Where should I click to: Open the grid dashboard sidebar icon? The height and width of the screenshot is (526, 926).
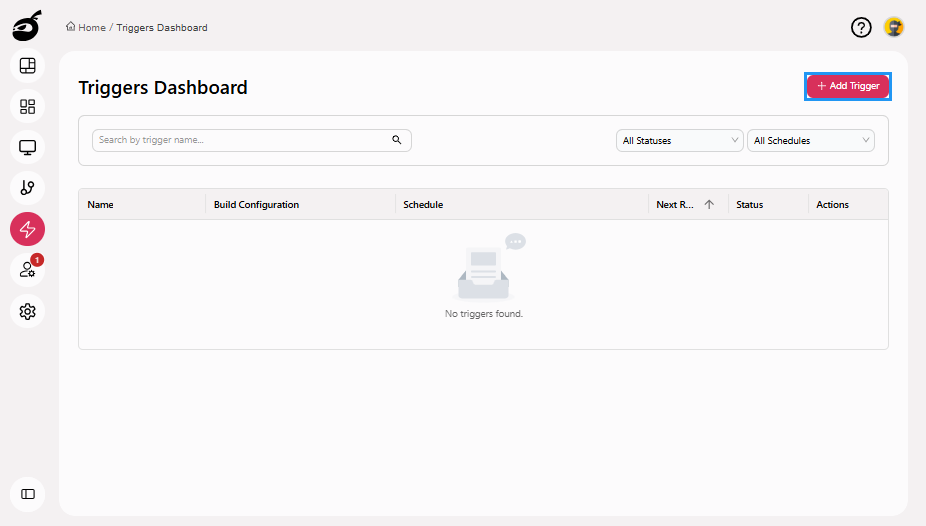point(28,106)
